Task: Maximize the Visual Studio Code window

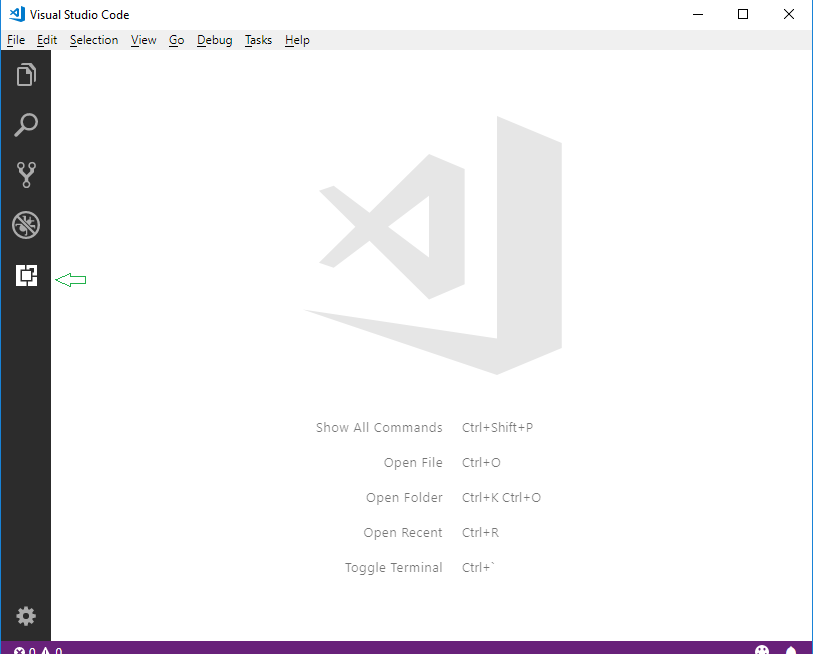Action: click(743, 15)
